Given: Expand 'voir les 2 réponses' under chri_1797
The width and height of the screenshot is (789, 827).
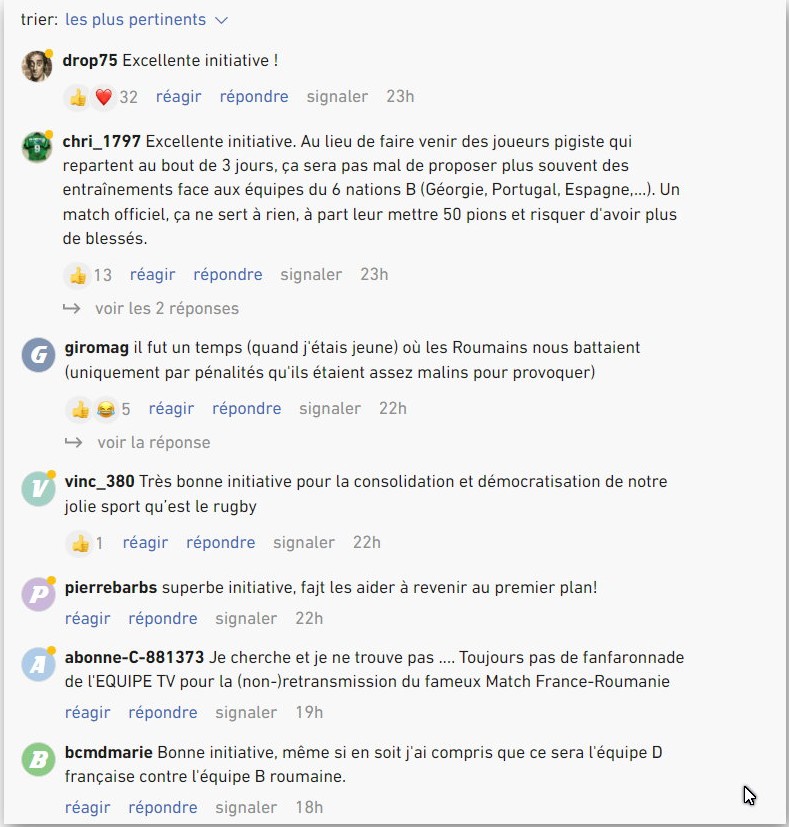Looking at the screenshot, I should [166, 308].
